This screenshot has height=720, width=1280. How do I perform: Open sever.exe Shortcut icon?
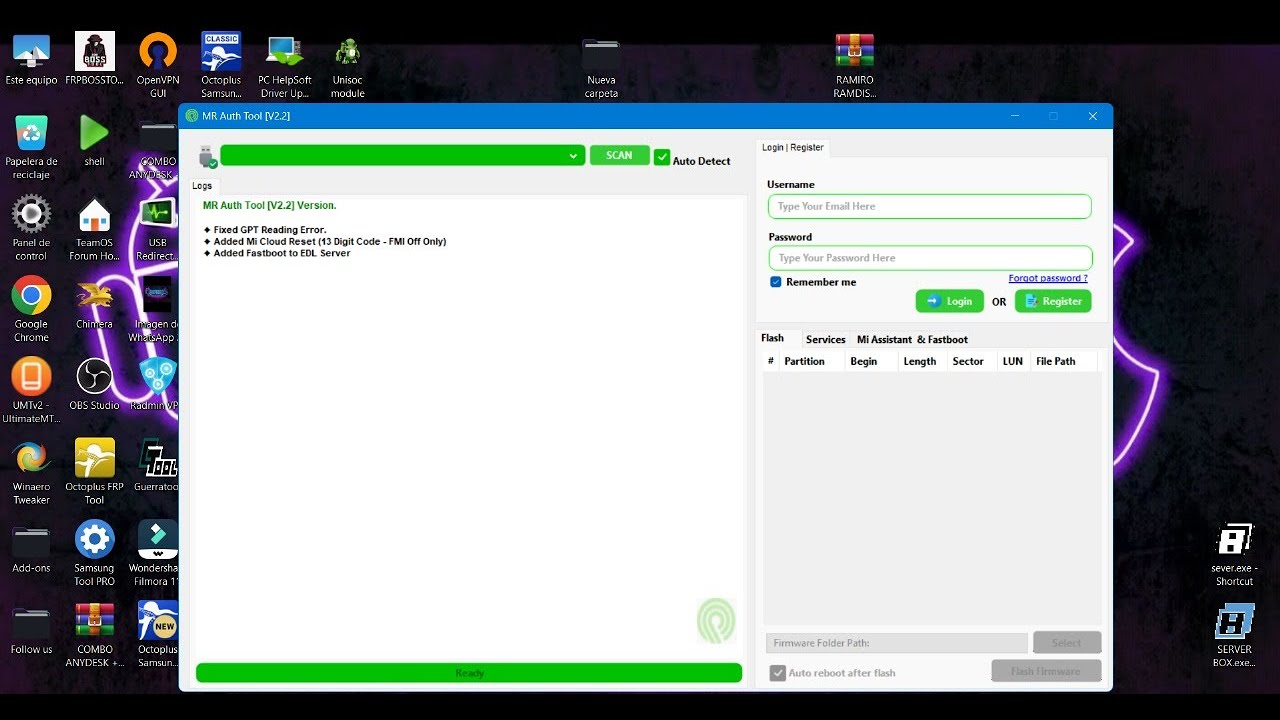tap(1234, 553)
